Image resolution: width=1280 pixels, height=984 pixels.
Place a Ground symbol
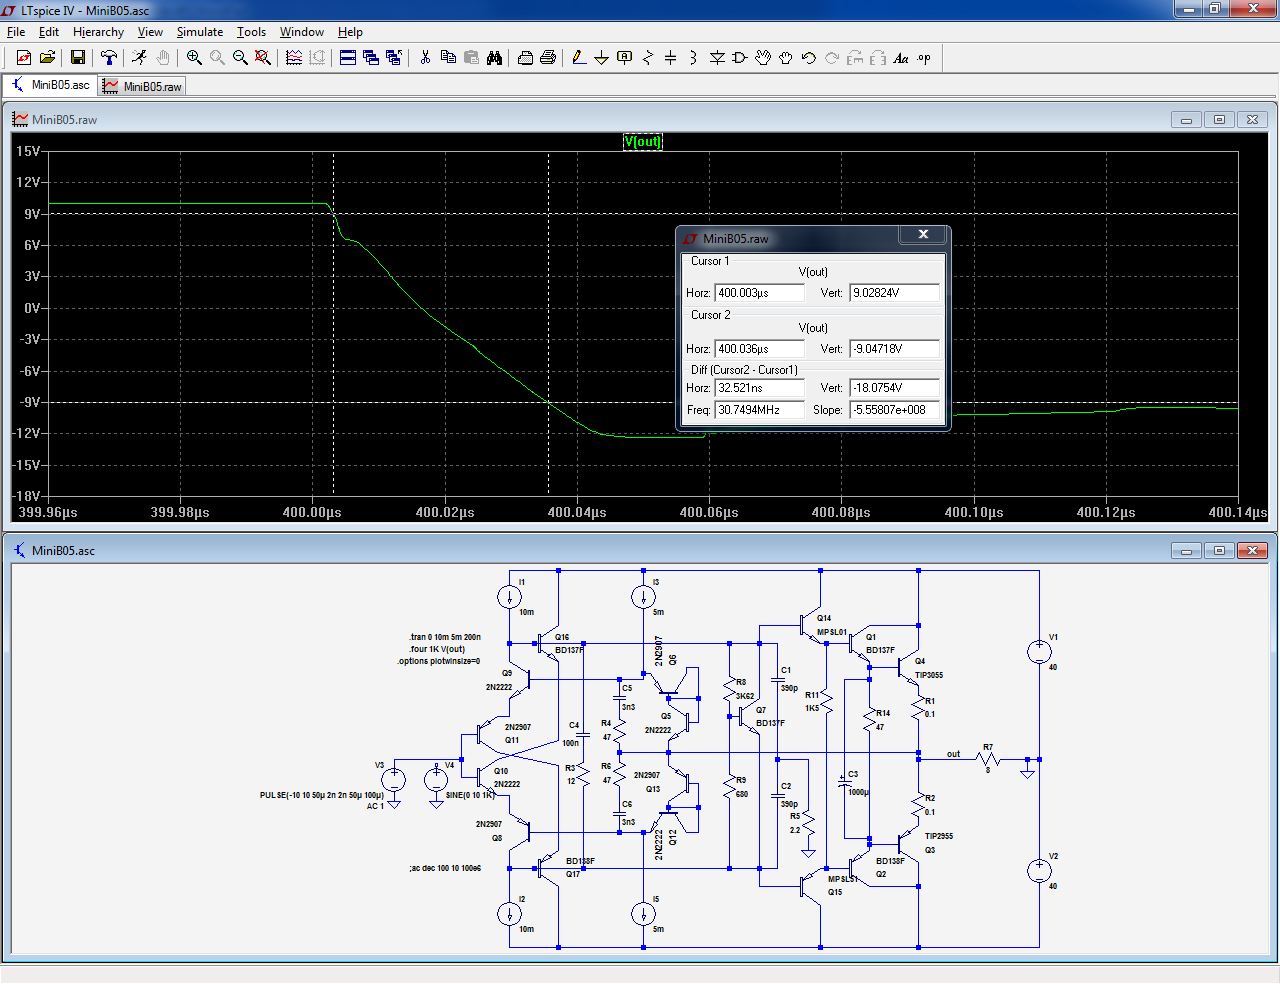[x=602, y=58]
